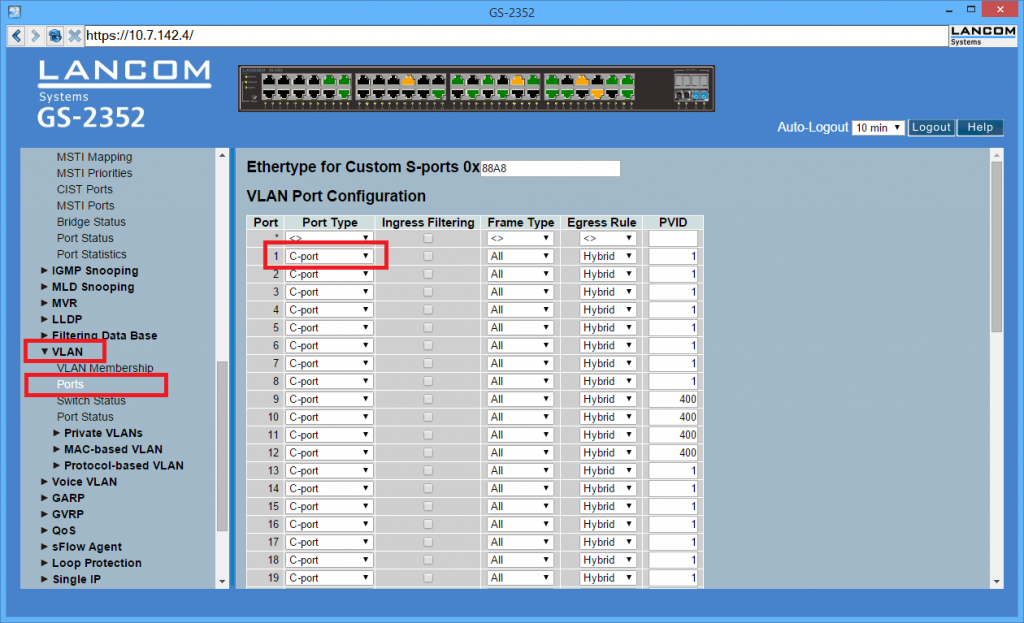Change the Auto-Logout time dropdown

click(878, 127)
